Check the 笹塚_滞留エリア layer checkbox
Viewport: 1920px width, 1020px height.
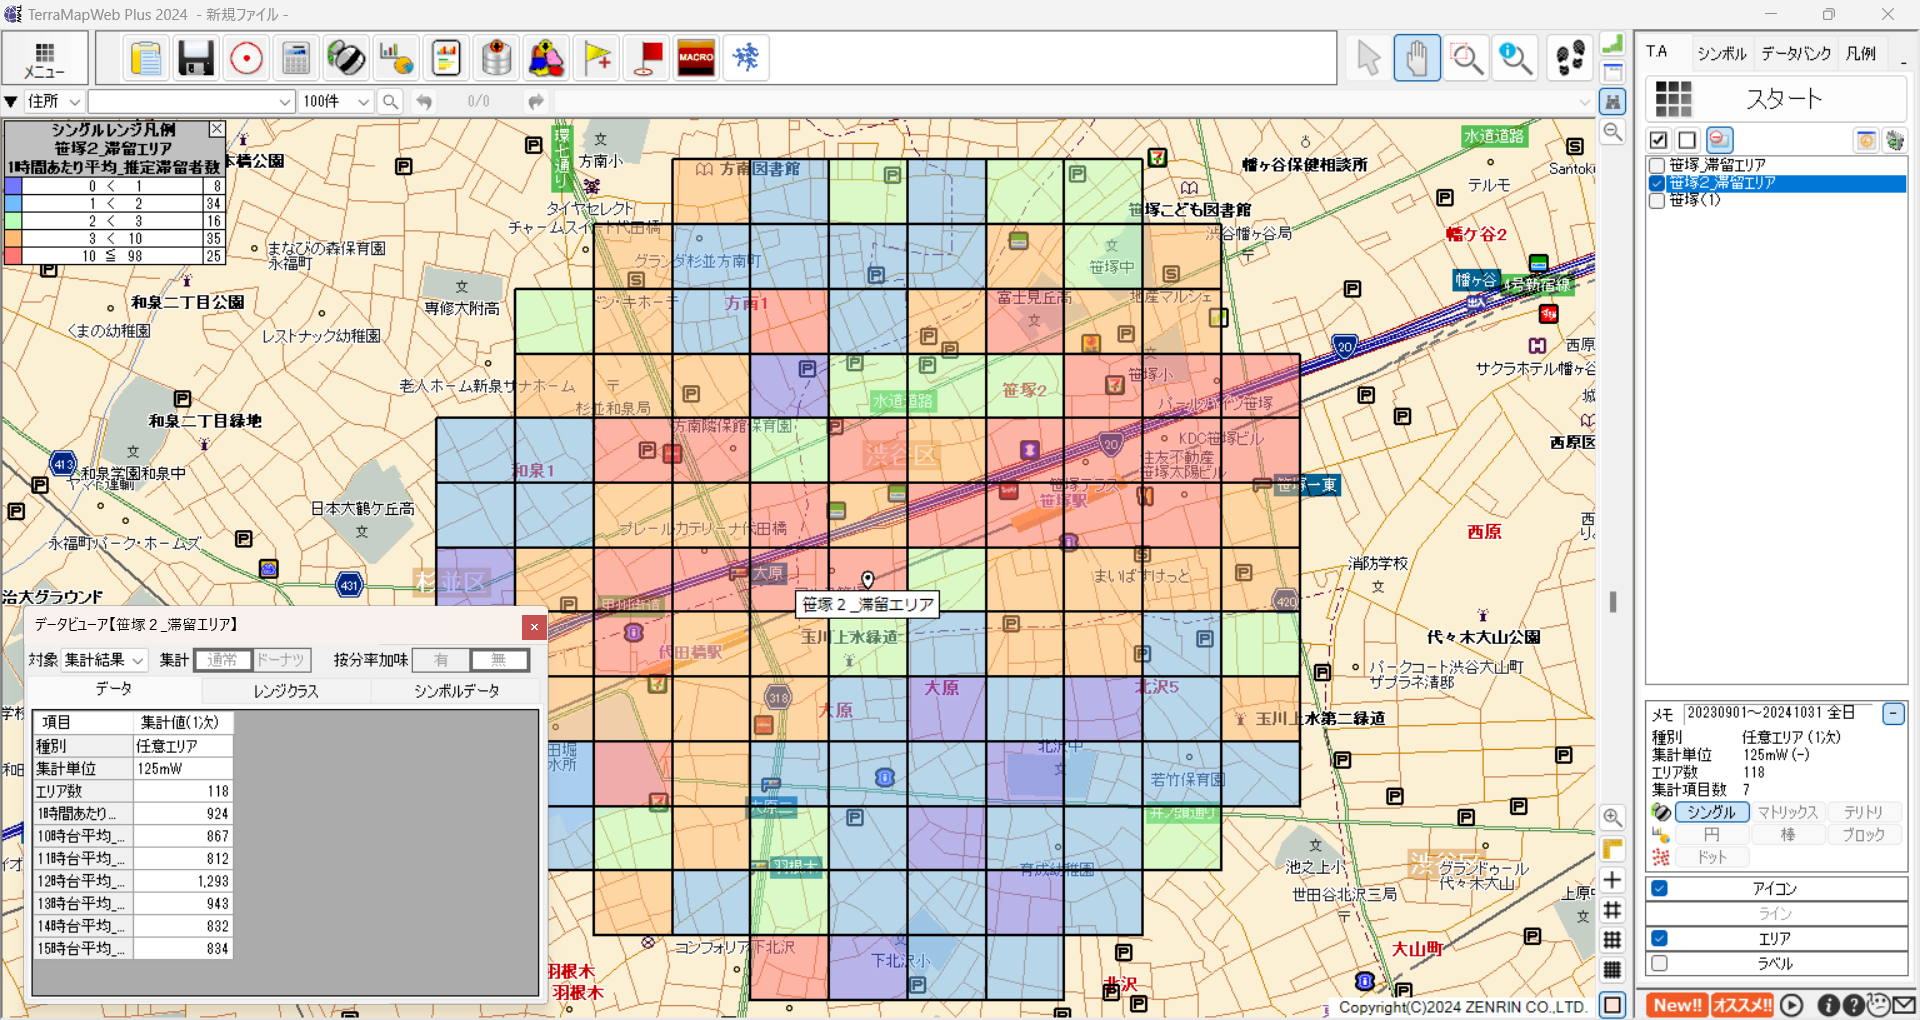[x=1657, y=165]
